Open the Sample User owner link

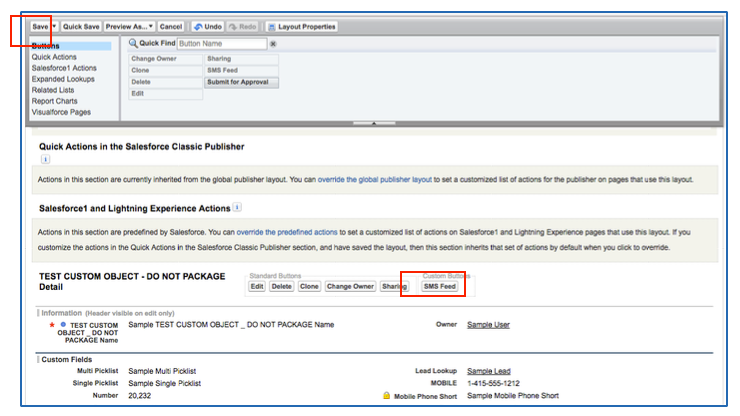point(488,325)
